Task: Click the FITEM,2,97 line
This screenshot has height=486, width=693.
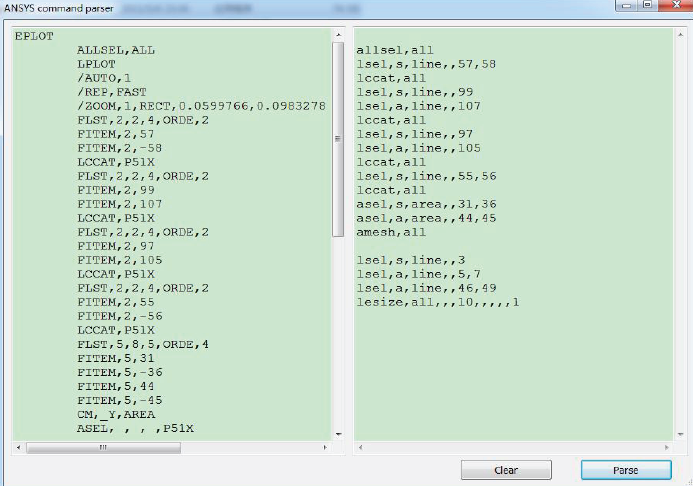Action: [116, 246]
